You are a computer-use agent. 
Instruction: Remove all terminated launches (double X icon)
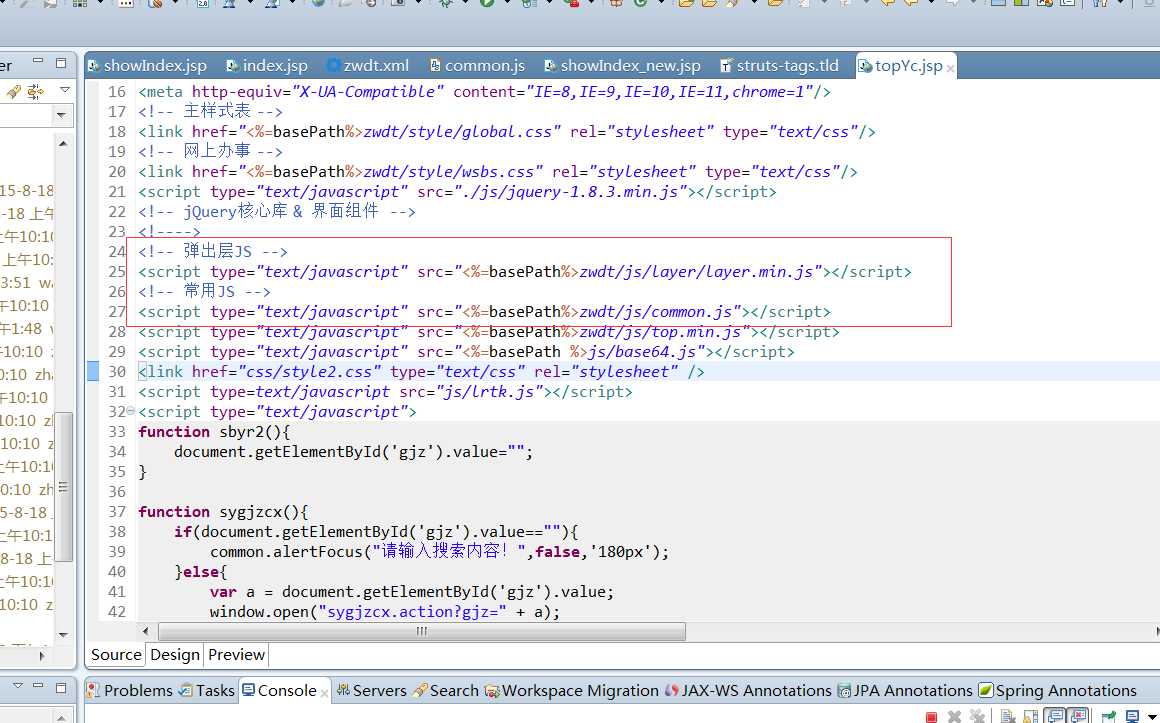pyautogui.click(x=977, y=717)
